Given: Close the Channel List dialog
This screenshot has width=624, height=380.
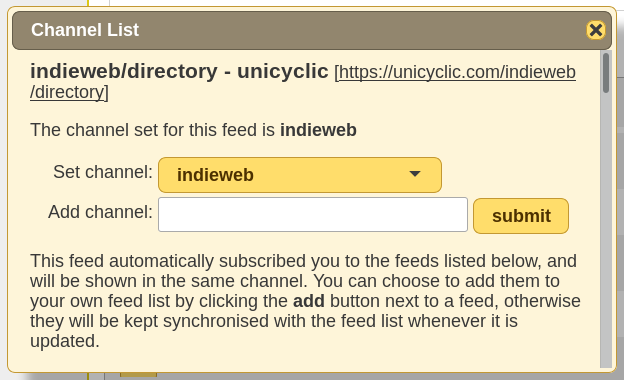Looking at the screenshot, I should (595, 30).
